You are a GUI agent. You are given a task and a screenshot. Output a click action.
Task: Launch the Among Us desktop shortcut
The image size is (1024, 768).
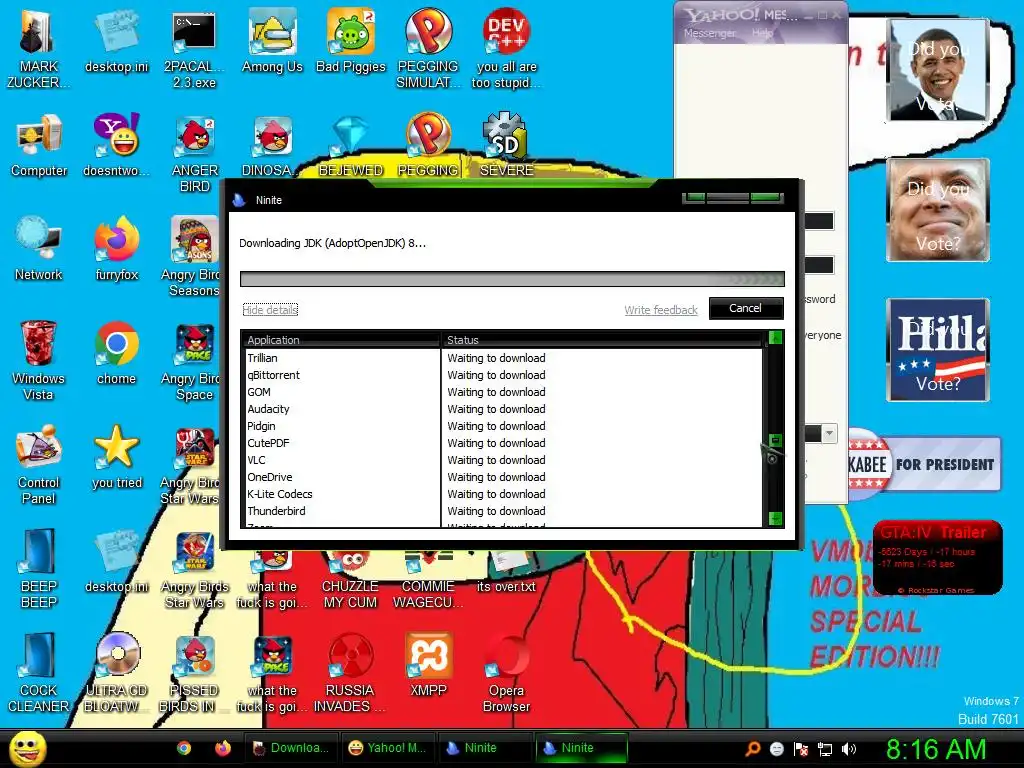pos(272,40)
